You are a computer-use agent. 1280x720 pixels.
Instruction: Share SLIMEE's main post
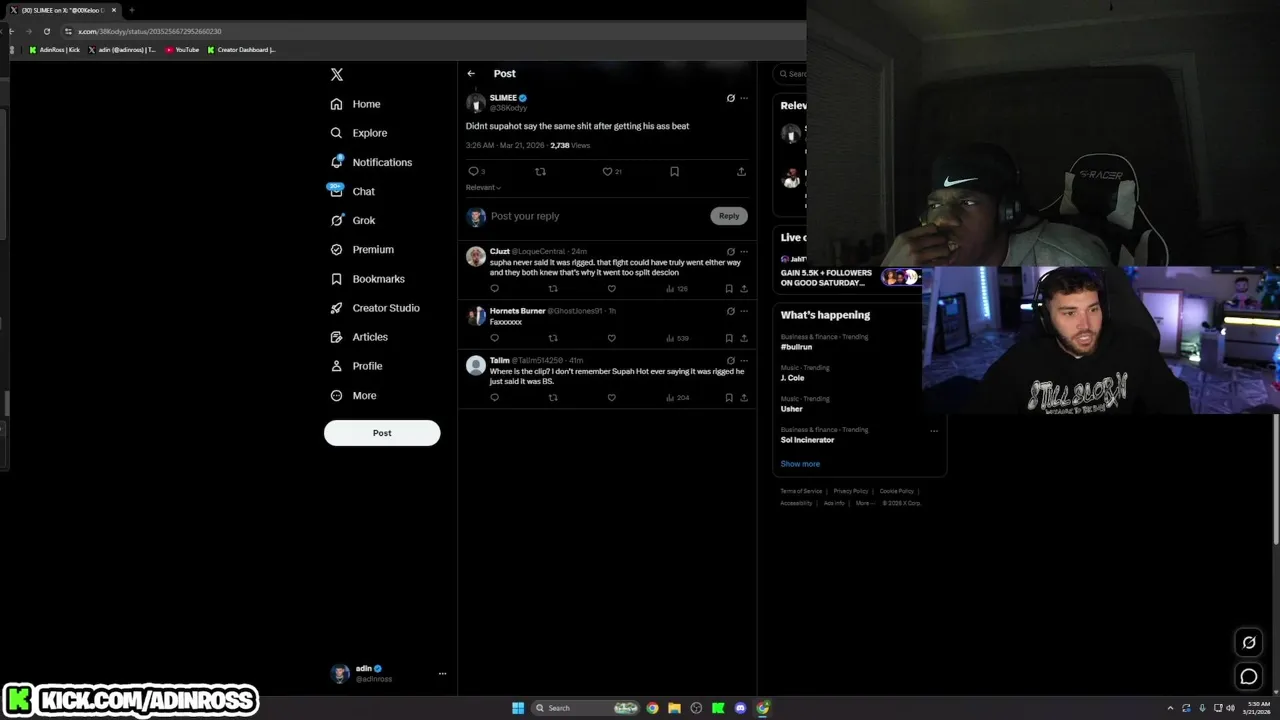(741, 171)
